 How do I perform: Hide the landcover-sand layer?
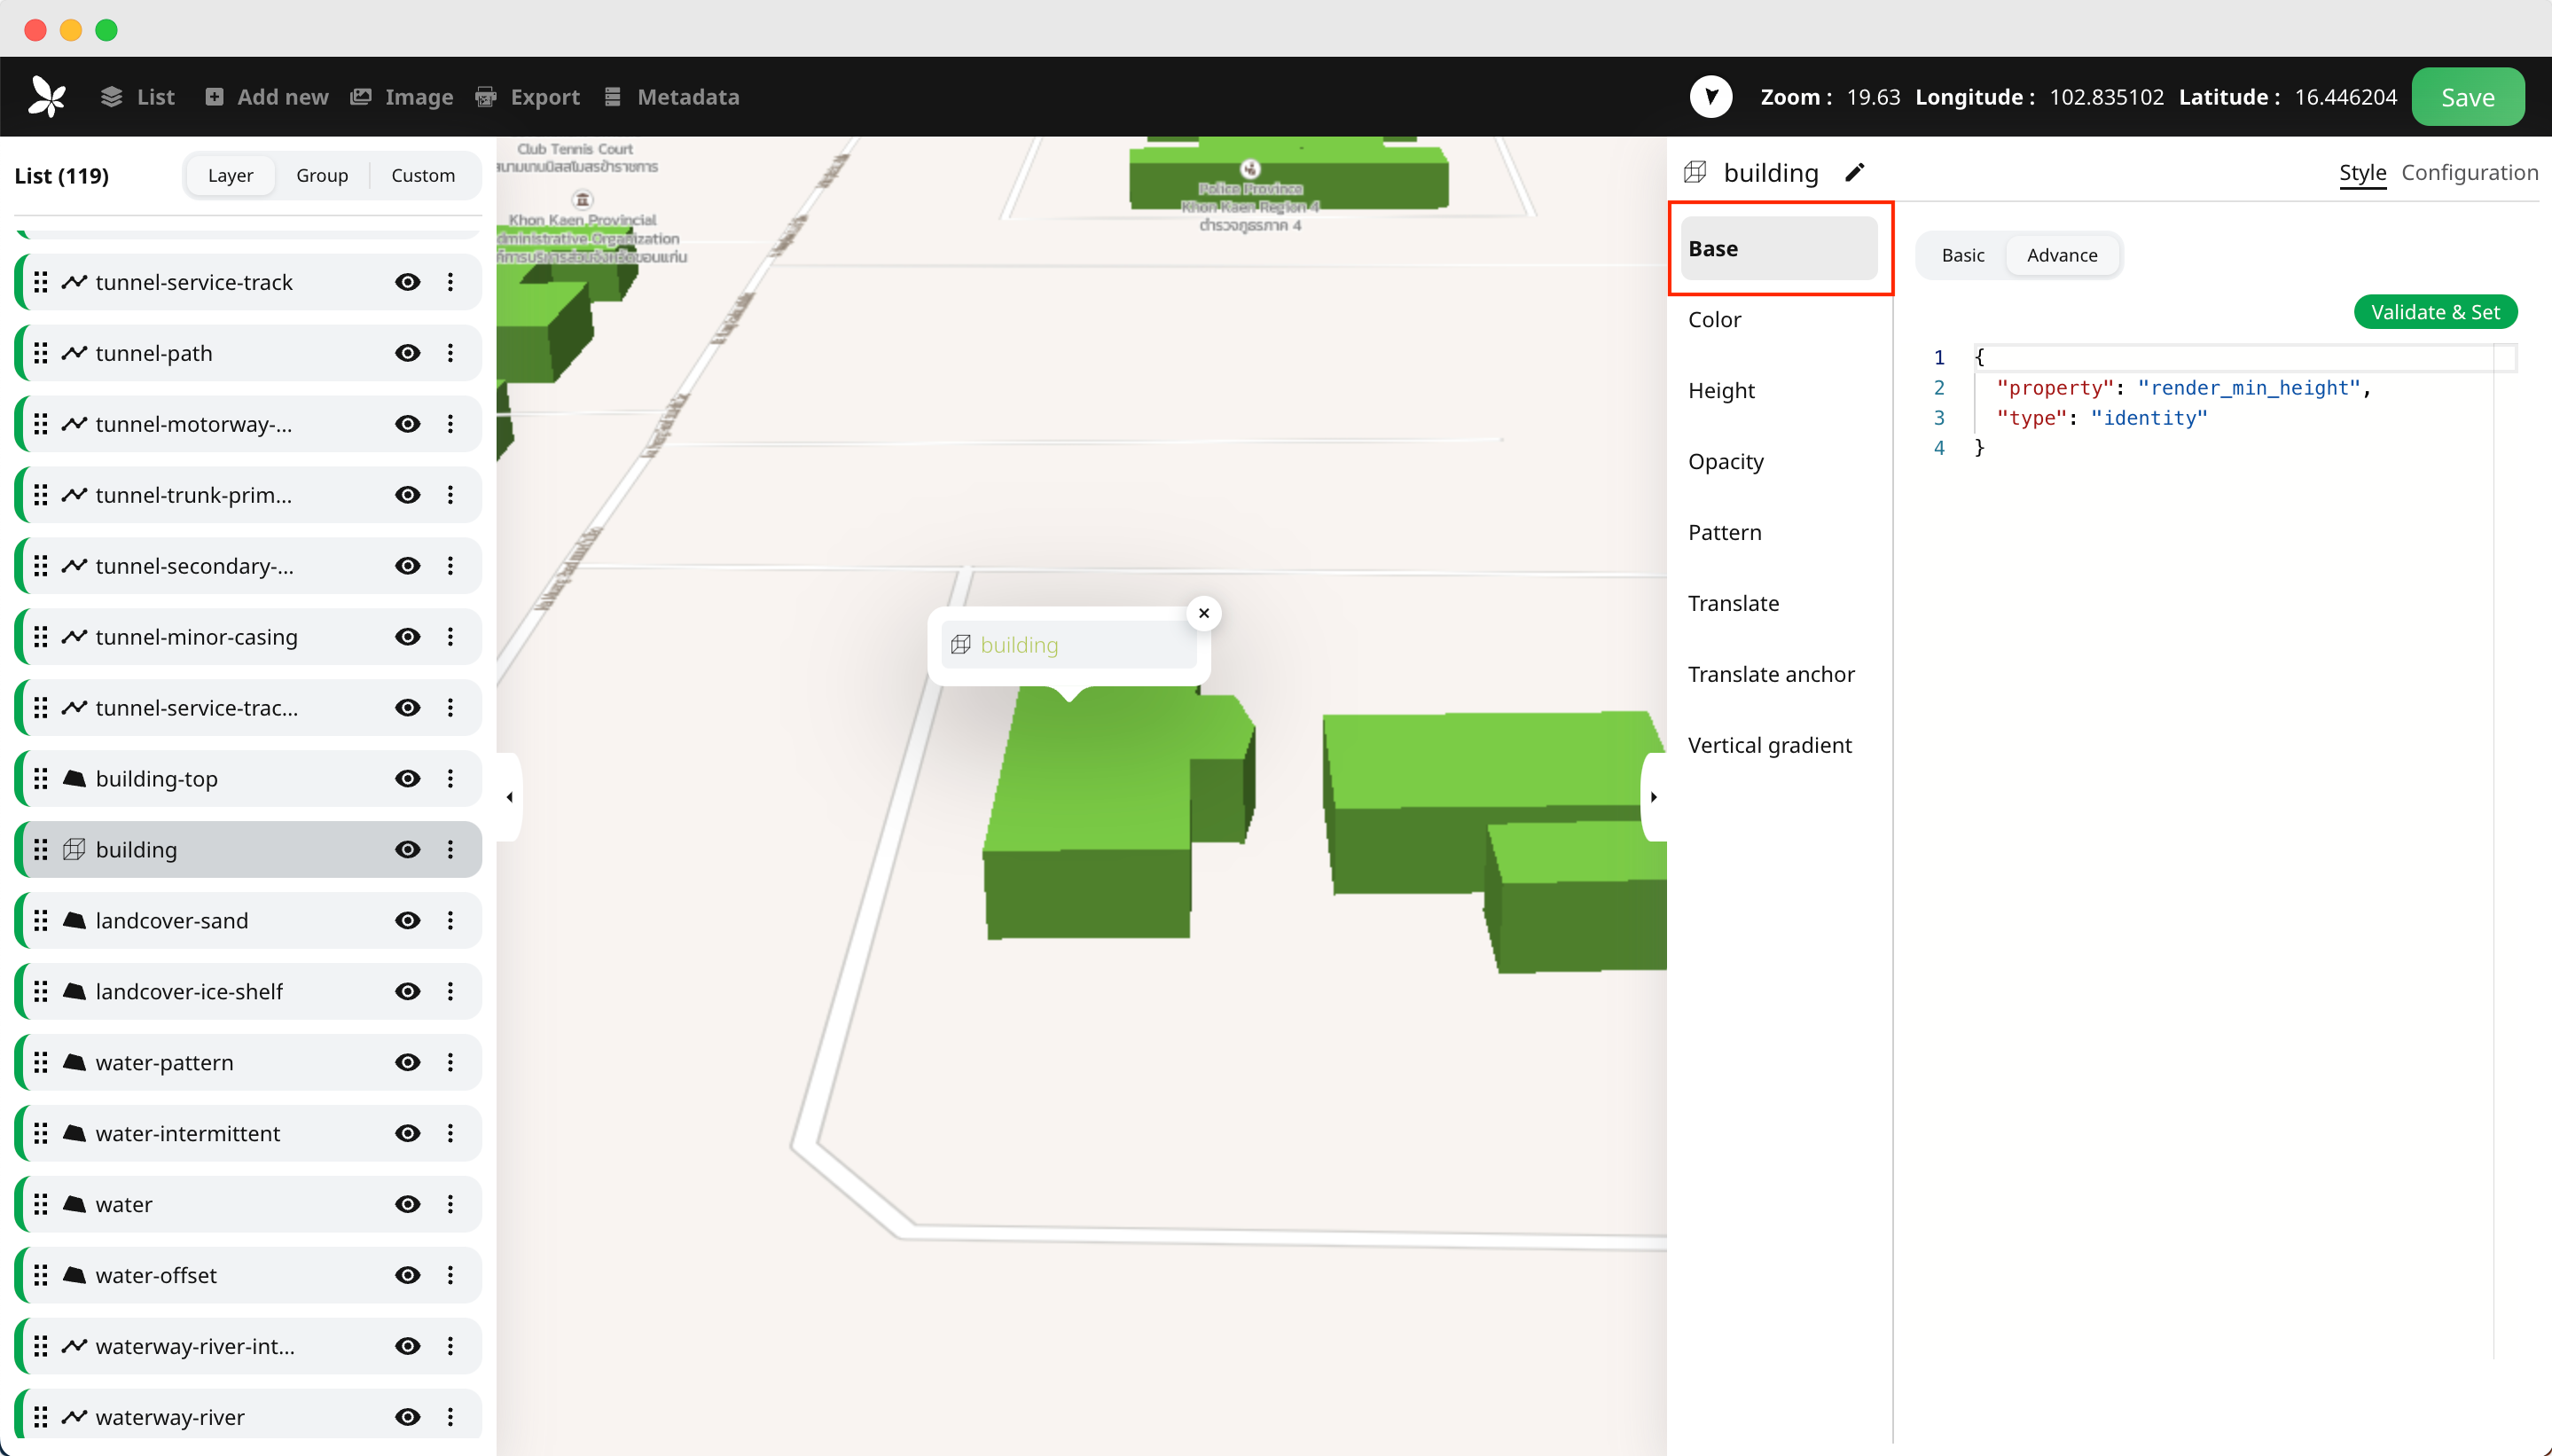(x=407, y=921)
